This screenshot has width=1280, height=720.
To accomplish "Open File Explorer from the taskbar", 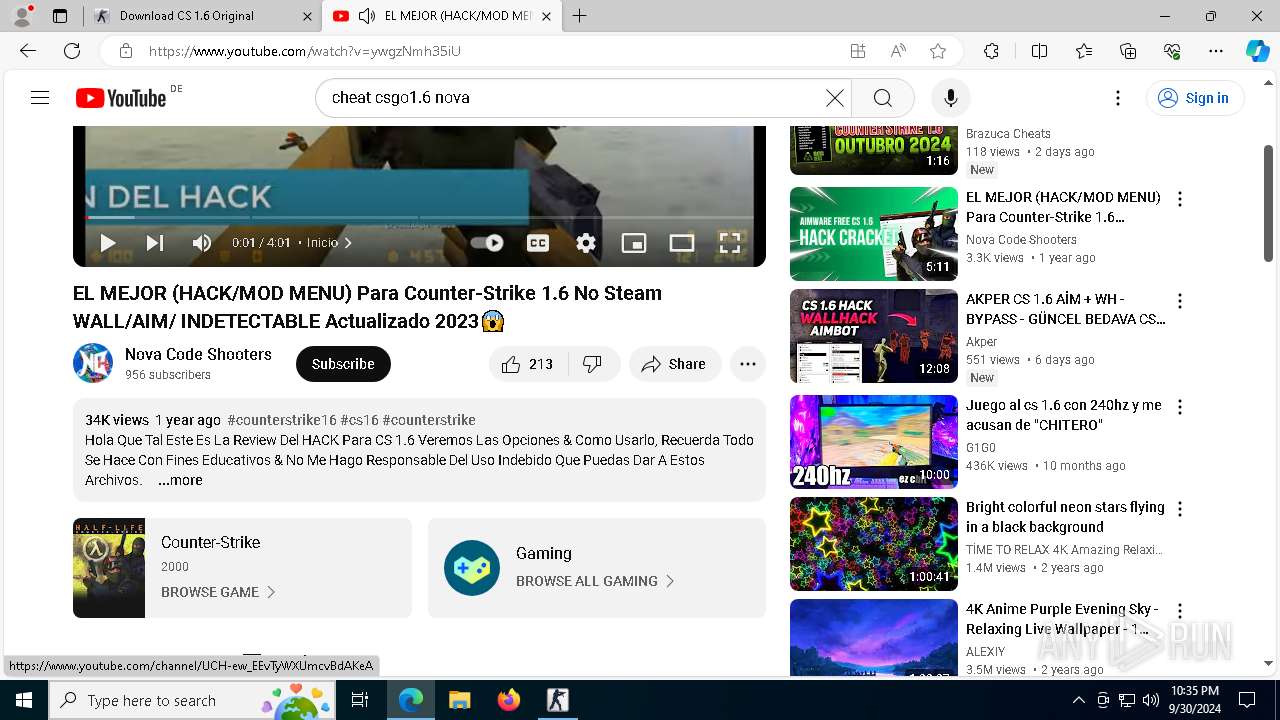I will 459,700.
